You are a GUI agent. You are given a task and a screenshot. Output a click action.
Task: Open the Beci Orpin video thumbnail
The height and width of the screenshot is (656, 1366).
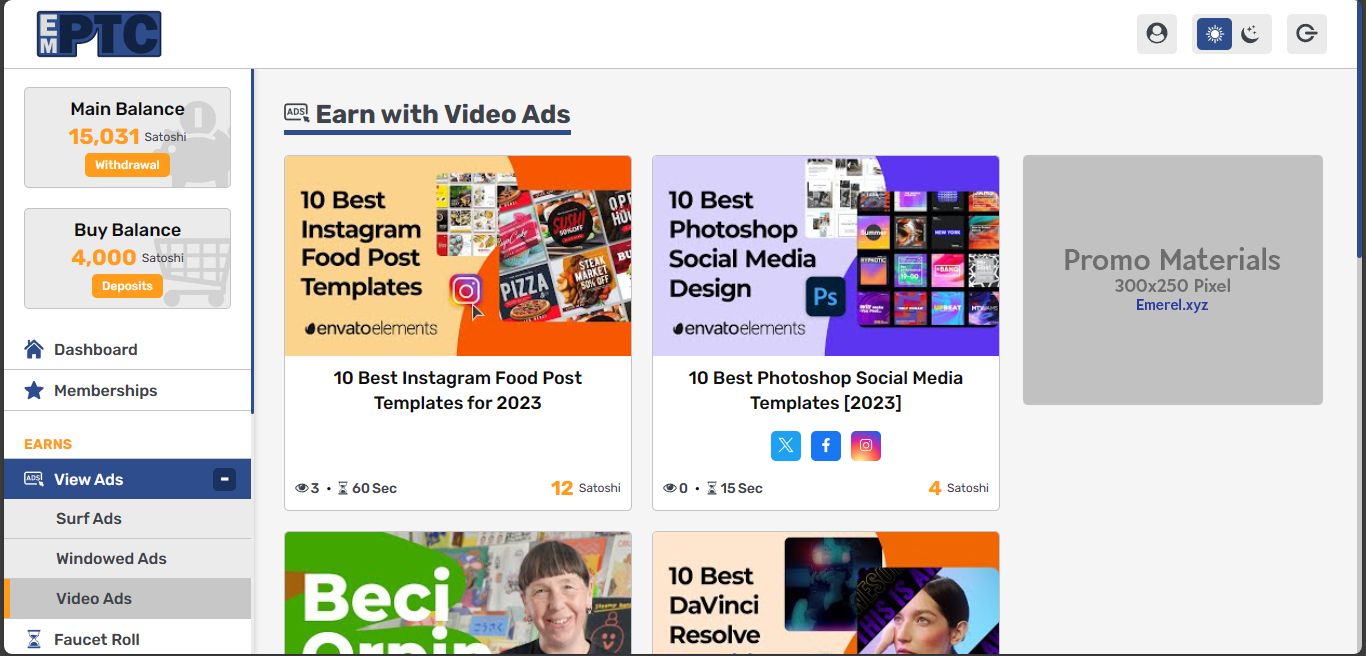[458, 594]
